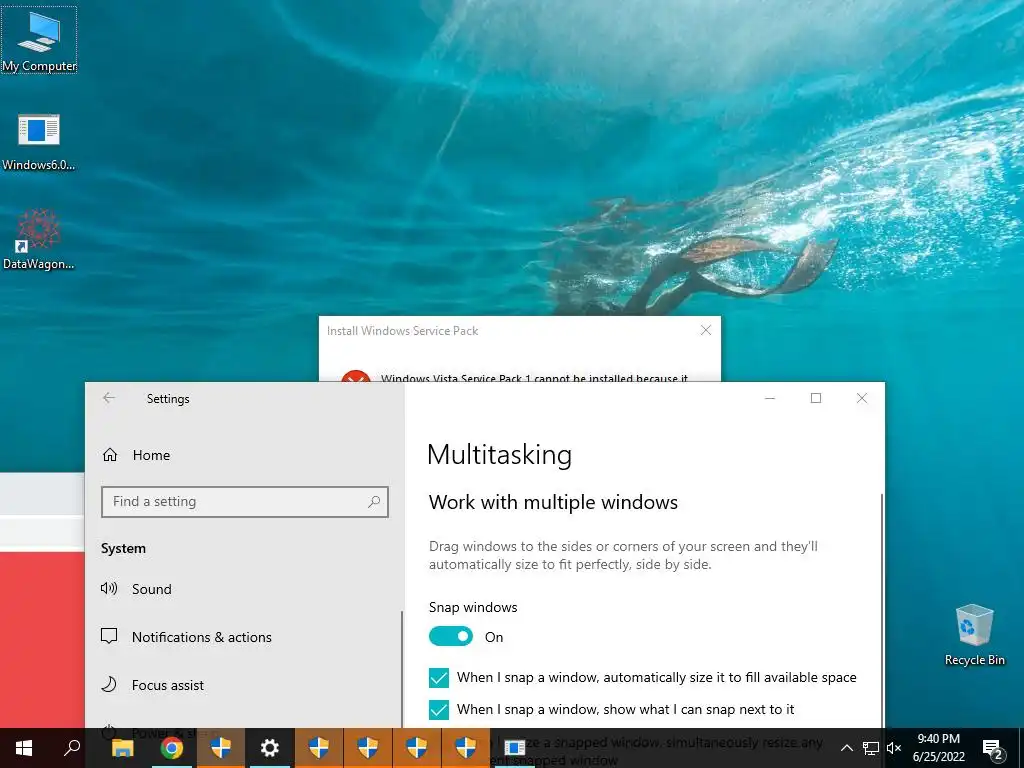Viewport: 1024px width, 768px height.
Task: Click the muted volume tray icon
Action: pyautogui.click(x=894, y=748)
